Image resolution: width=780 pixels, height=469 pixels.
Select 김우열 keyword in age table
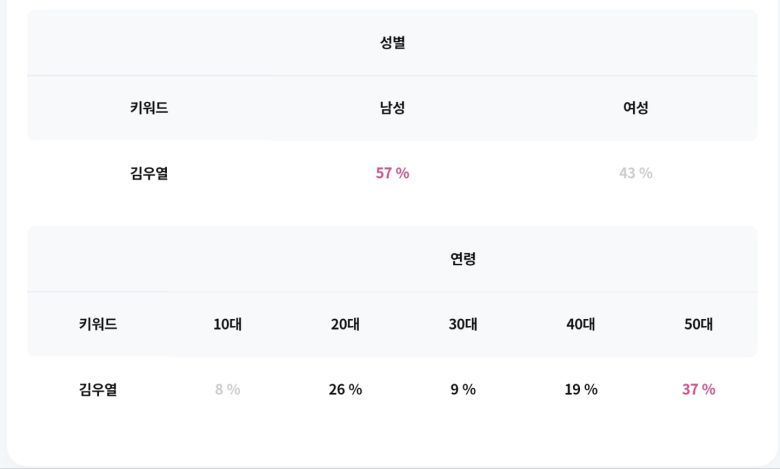(98, 389)
